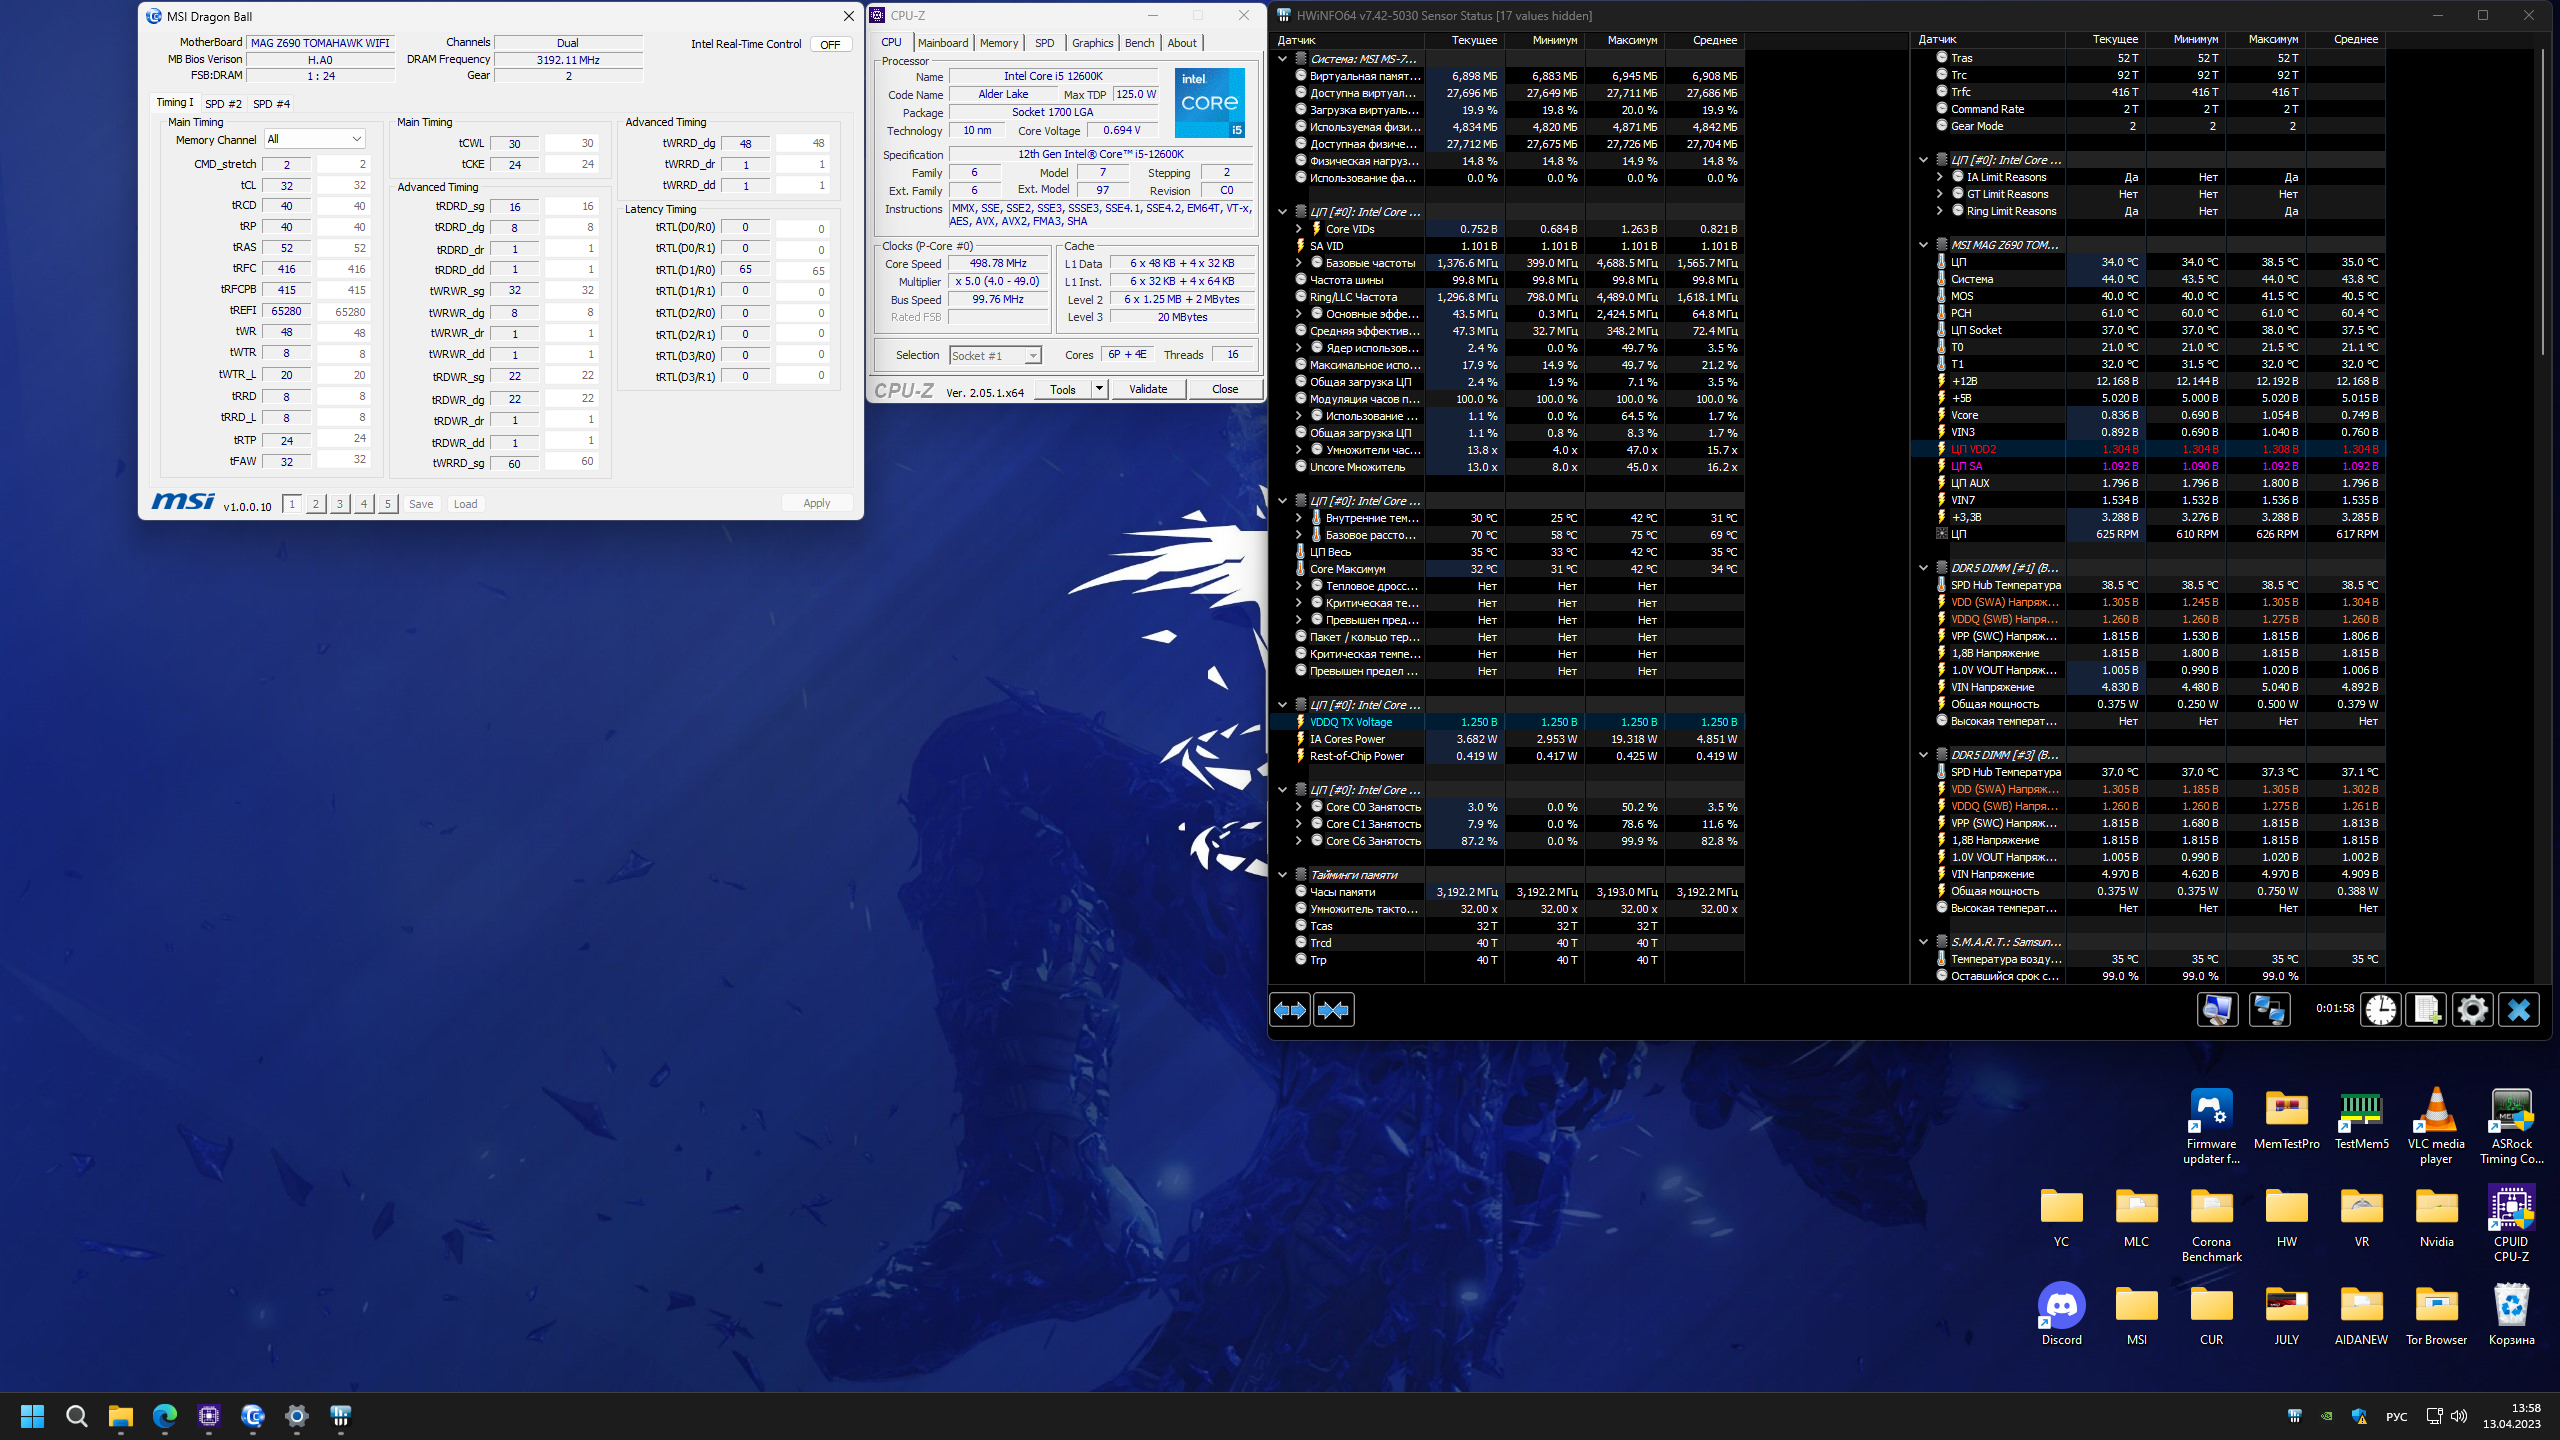Click HWiNFO remote network monitors icon
Viewport: 2560px width, 1440px height.
click(x=2269, y=1010)
